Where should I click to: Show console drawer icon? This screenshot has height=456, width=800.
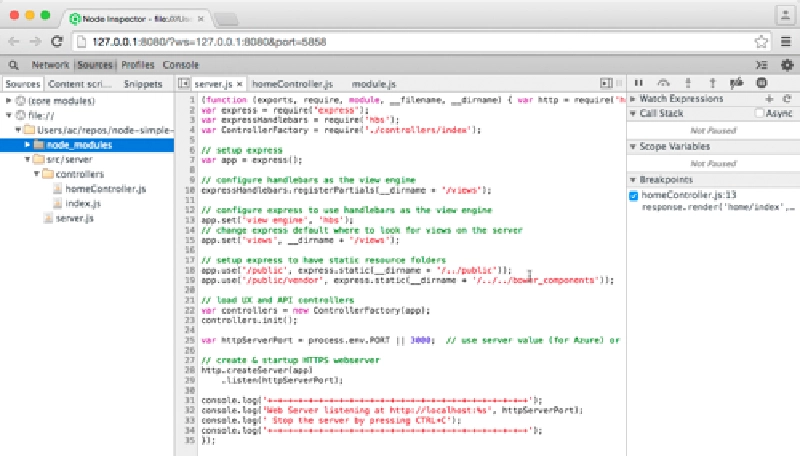point(762,65)
